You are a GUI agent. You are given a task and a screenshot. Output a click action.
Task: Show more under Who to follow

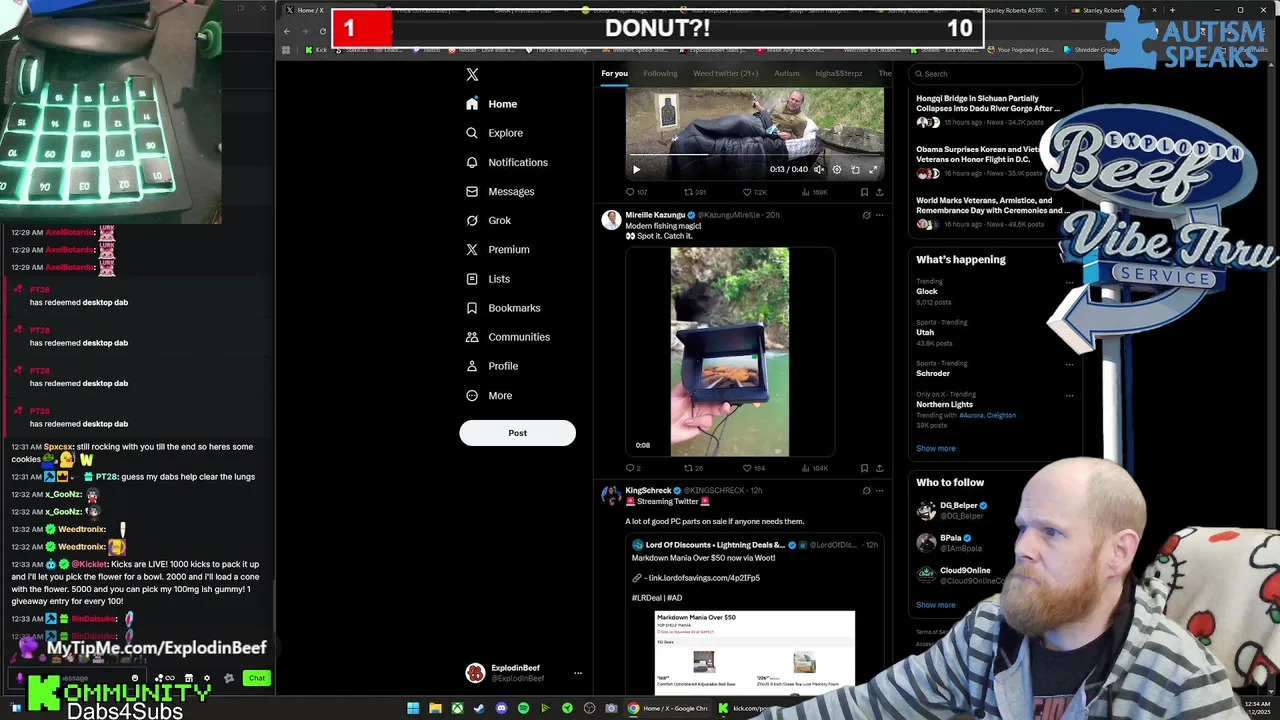point(935,605)
